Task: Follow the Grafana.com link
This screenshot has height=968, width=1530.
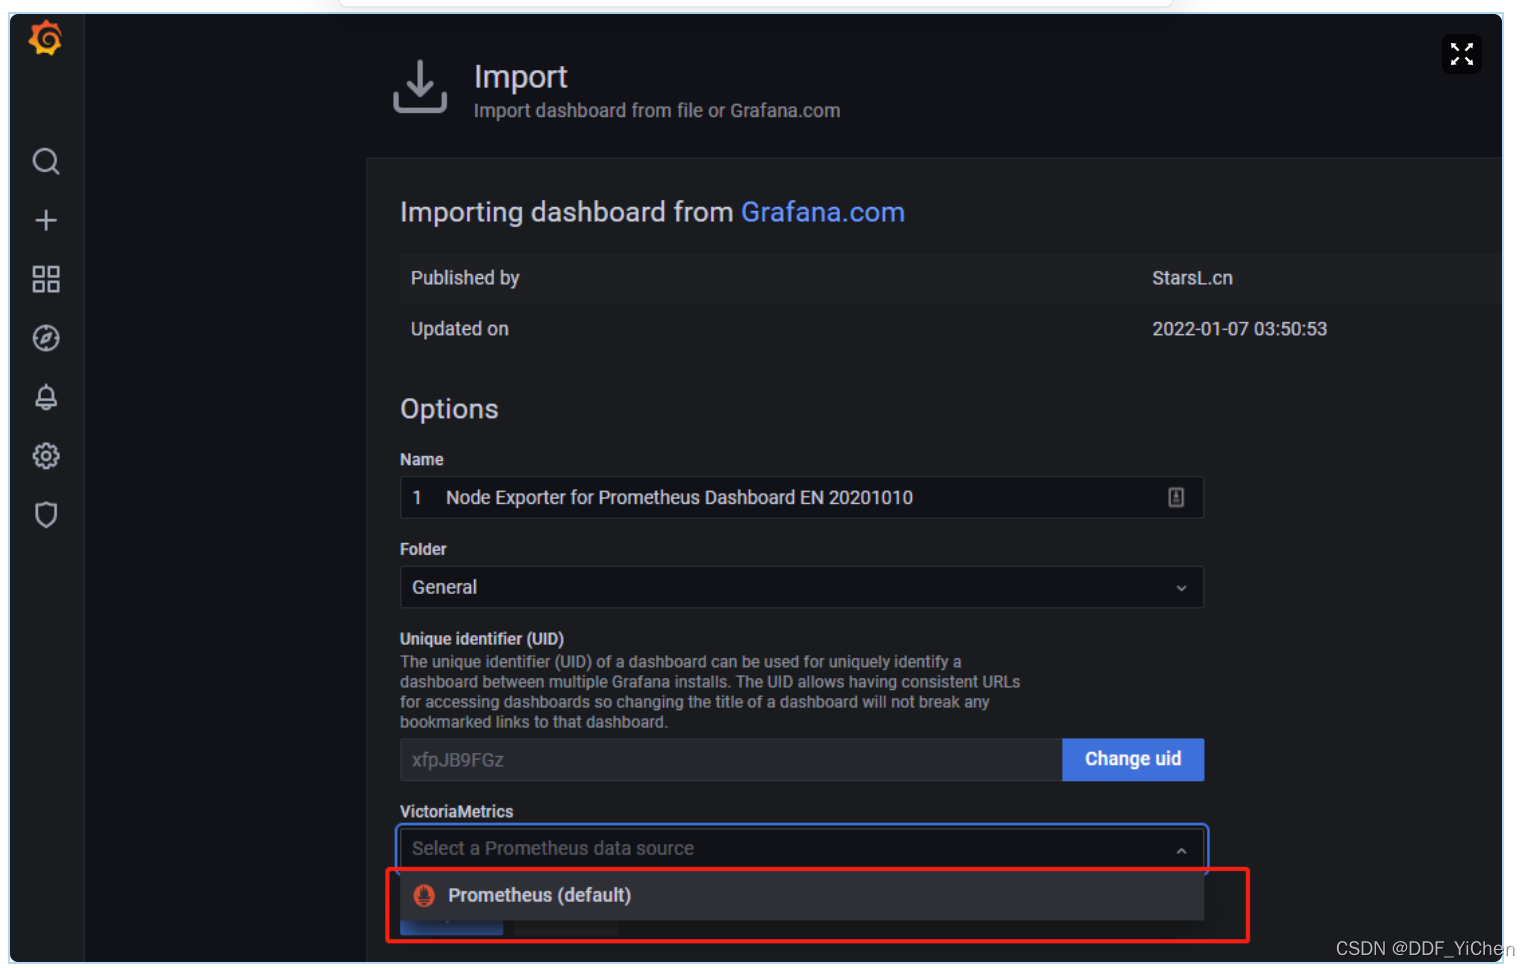Action: (822, 212)
